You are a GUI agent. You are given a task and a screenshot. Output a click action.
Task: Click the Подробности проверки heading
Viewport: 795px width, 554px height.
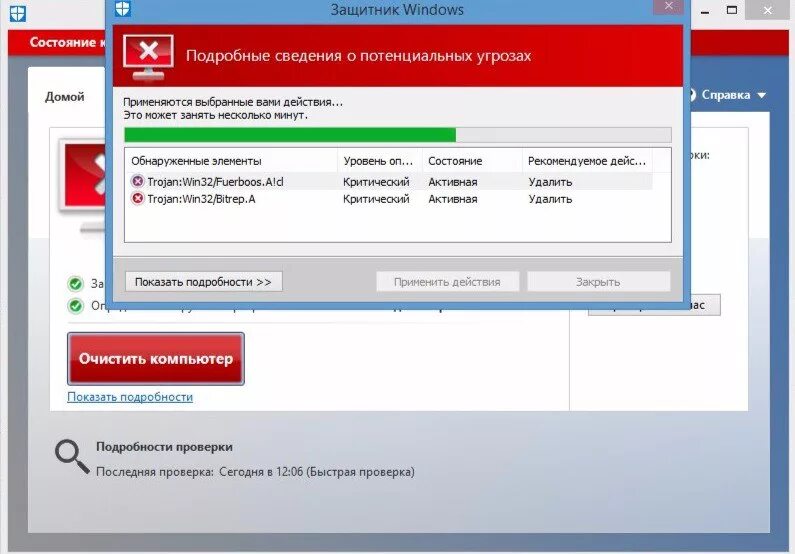pyautogui.click(x=164, y=447)
